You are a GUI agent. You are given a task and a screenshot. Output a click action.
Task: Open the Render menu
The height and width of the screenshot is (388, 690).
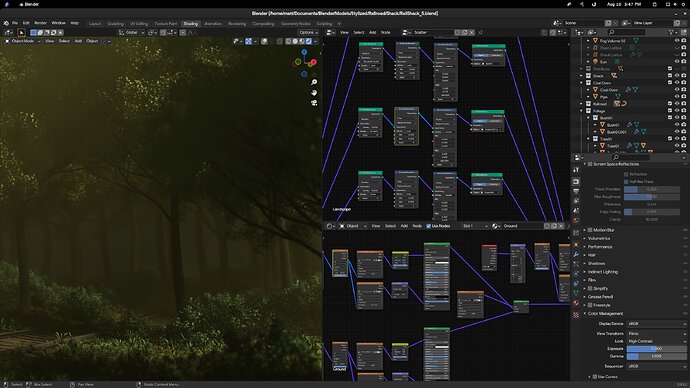[40, 23]
